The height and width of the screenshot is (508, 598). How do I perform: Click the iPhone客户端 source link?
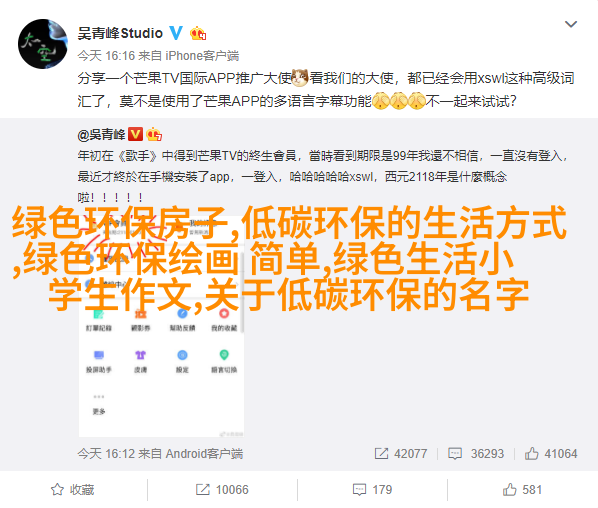pos(202,56)
